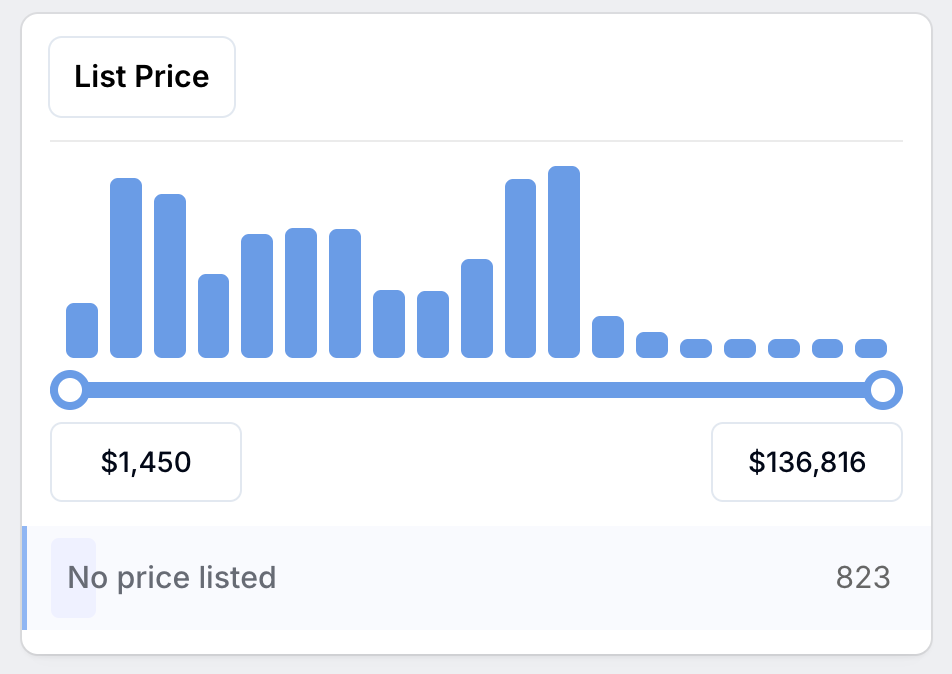Viewport: 952px width, 674px height.
Task: Select the No price listed row
Action: click(x=477, y=577)
